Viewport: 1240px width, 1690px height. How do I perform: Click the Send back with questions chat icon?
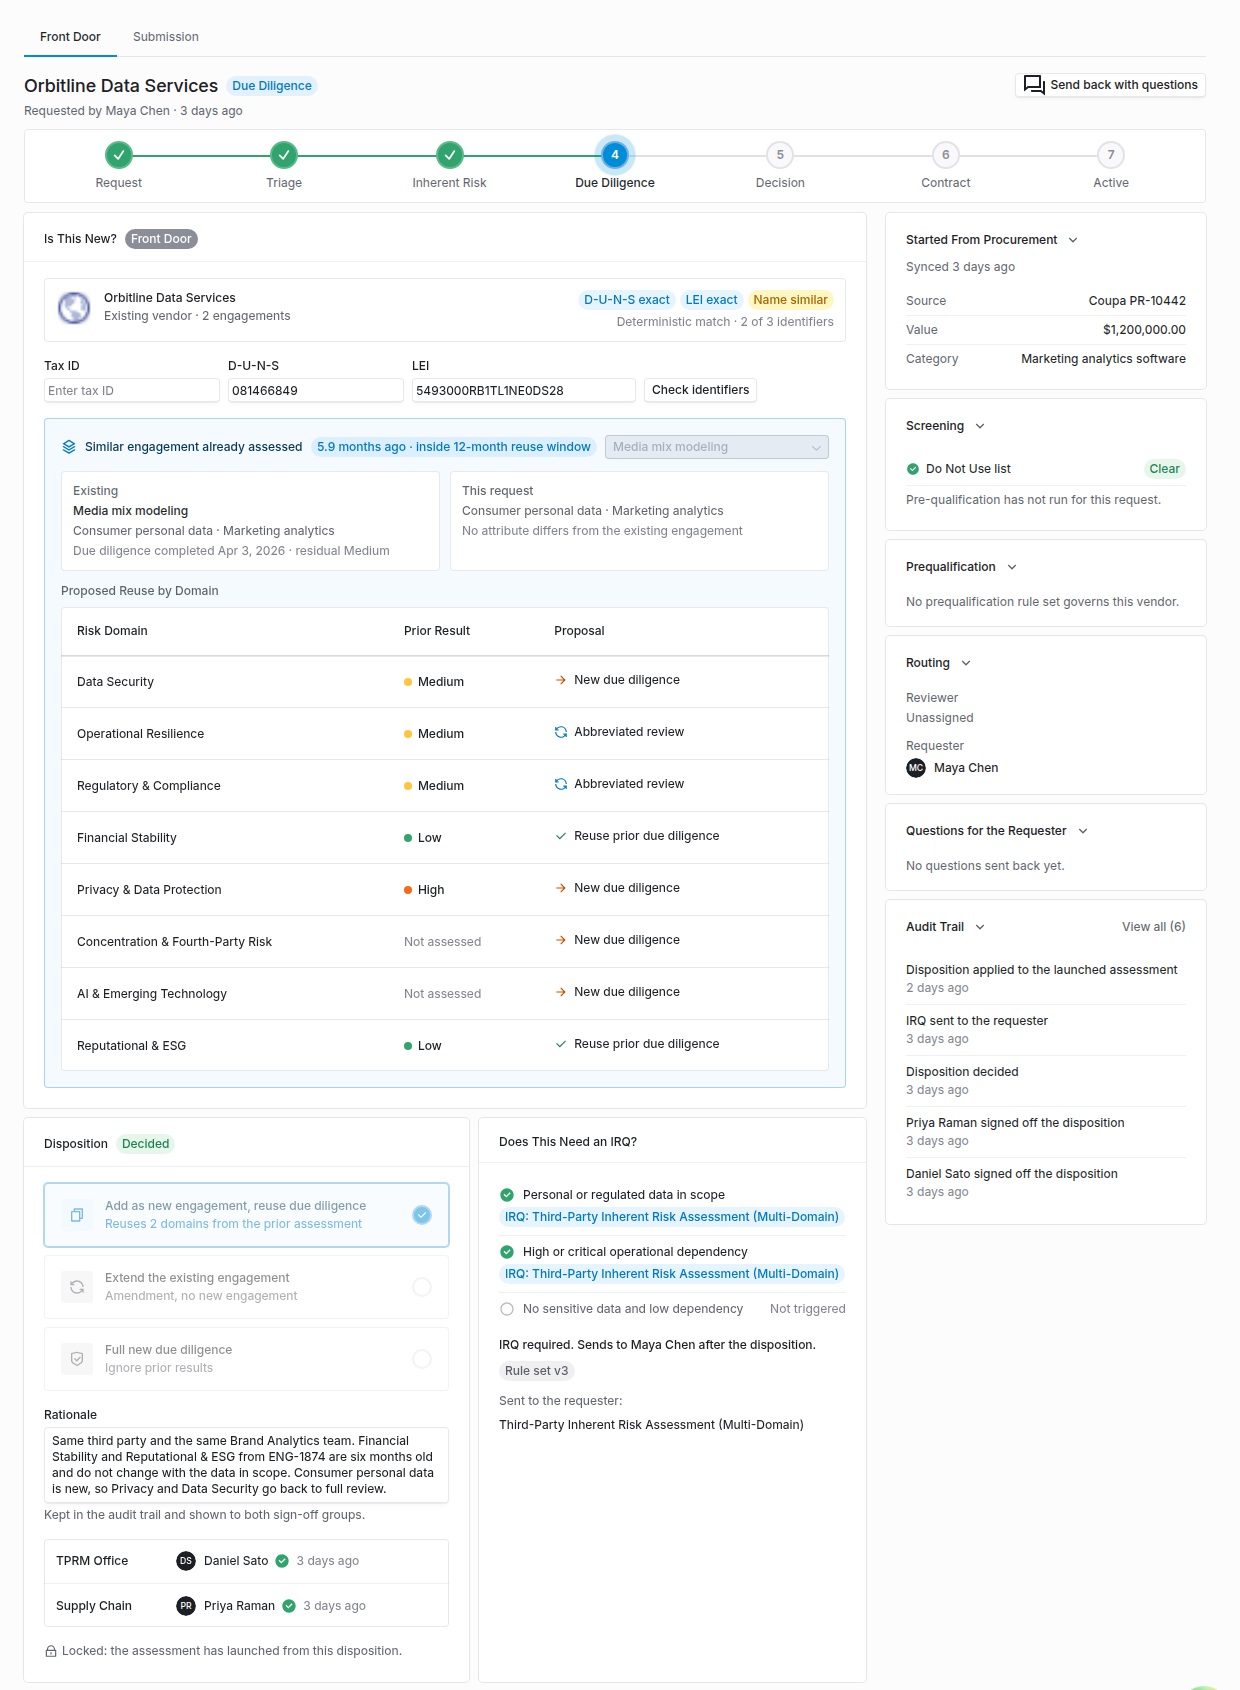click(1034, 85)
